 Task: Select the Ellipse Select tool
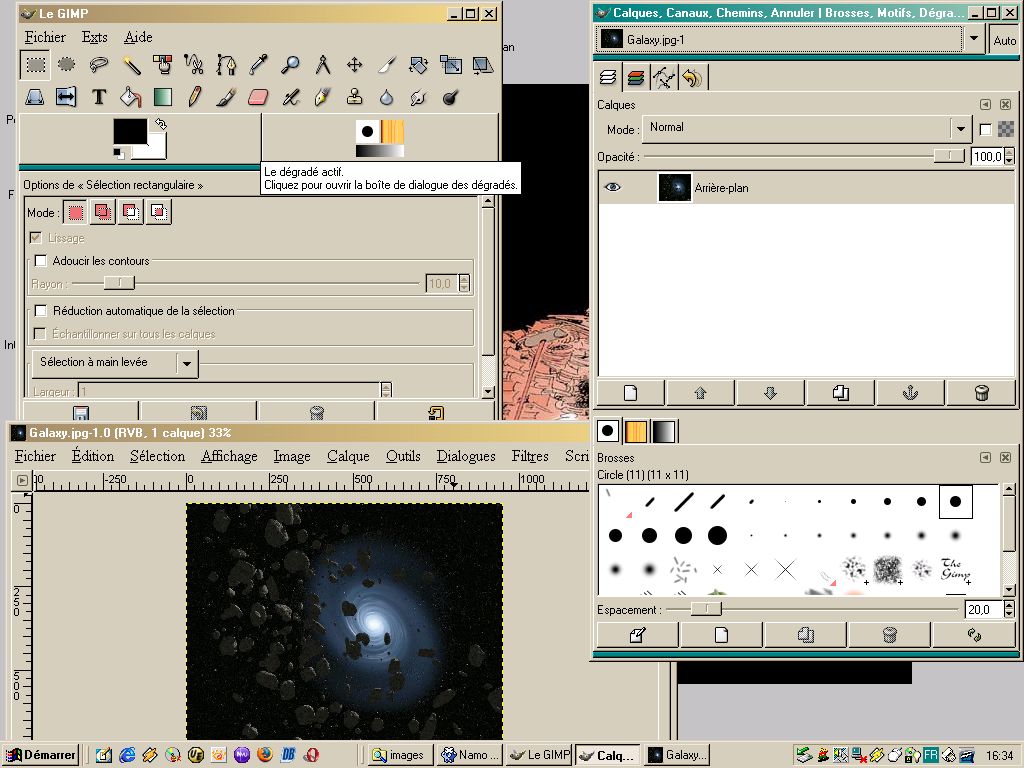pyautogui.click(x=67, y=65)
